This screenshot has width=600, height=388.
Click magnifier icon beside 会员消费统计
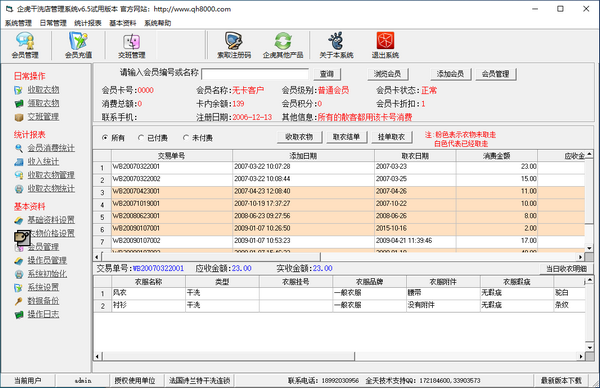18,148
